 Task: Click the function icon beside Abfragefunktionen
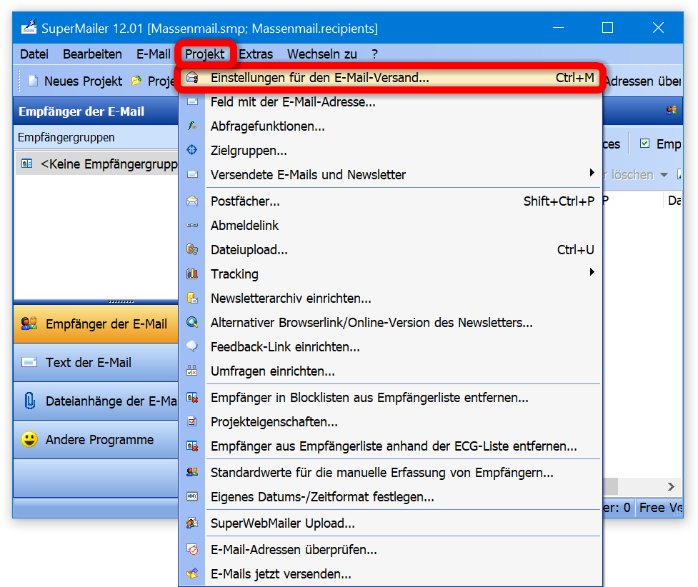(x=192, y=126)
